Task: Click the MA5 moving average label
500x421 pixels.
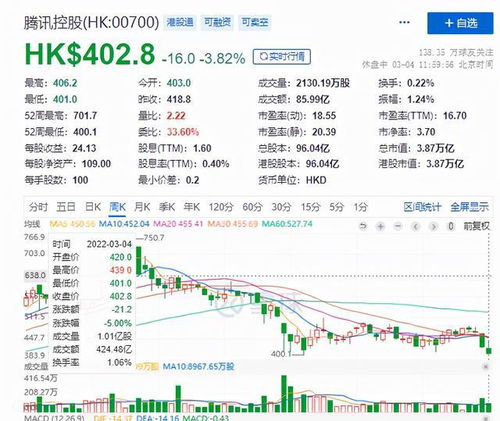Action: pyautogui.click(x=72, y=224)
